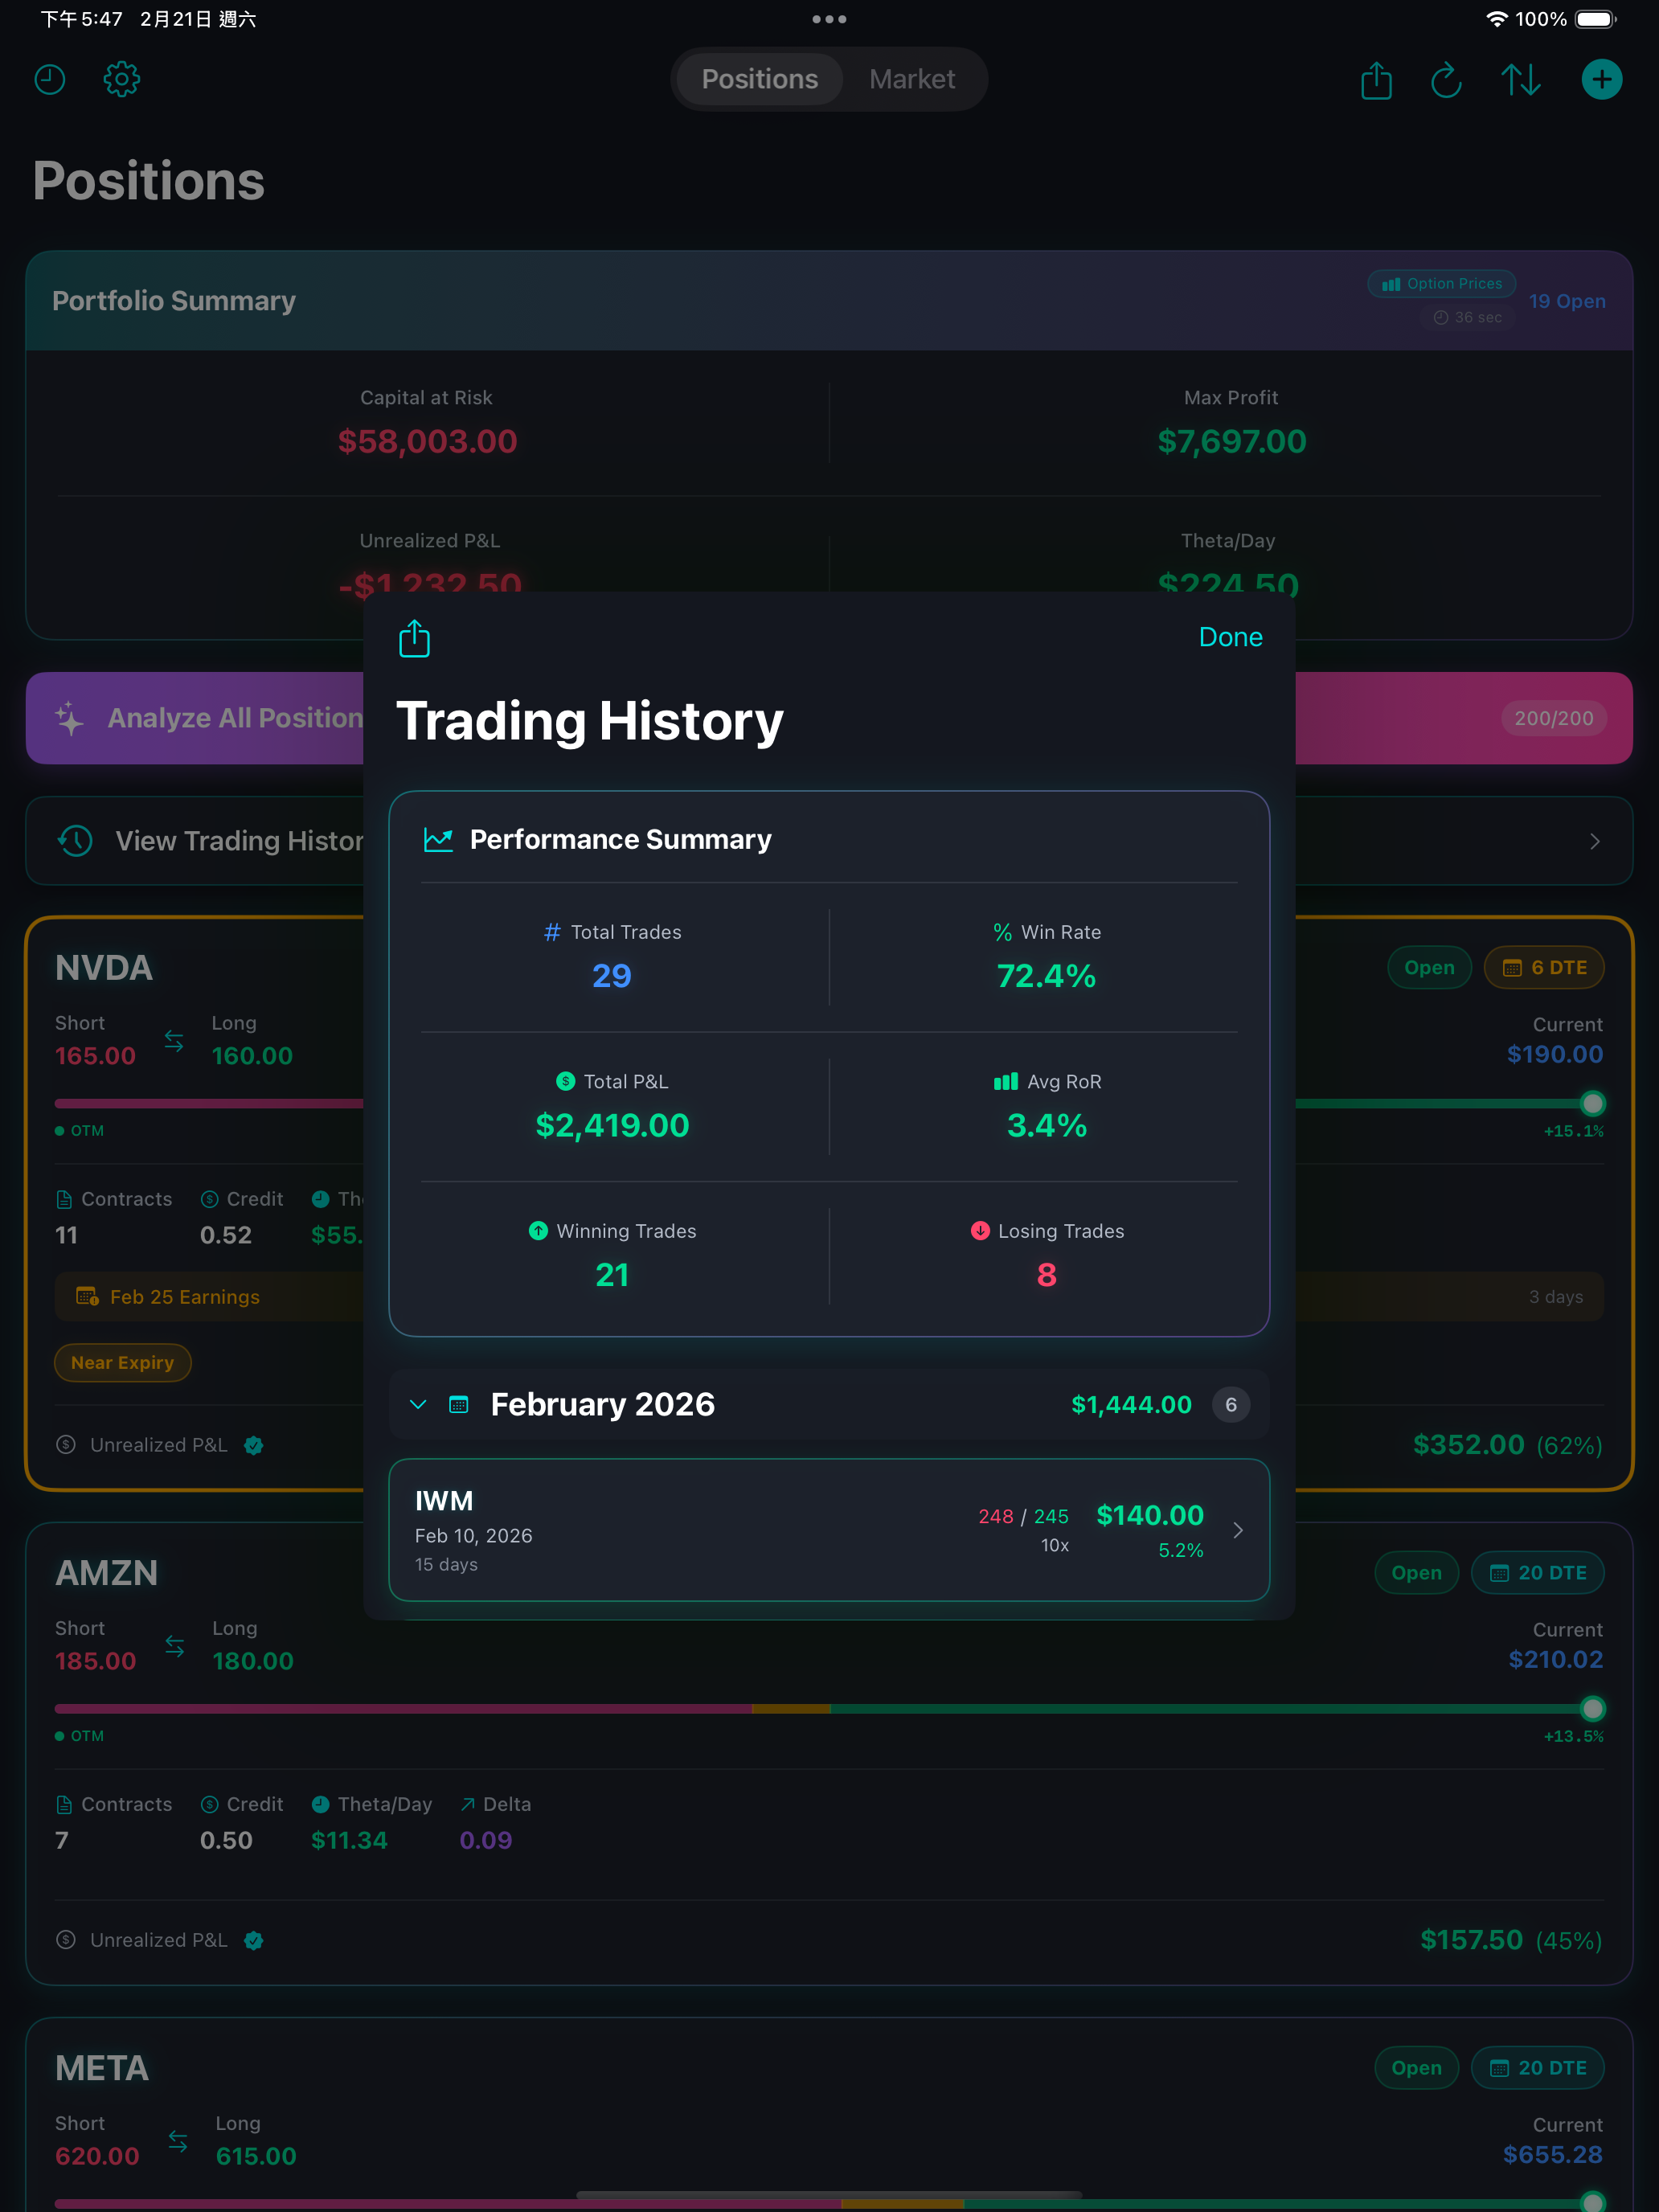
Task: Tap the NVDA short/long swap arrows icon
Action: [x=174, y=1041]
